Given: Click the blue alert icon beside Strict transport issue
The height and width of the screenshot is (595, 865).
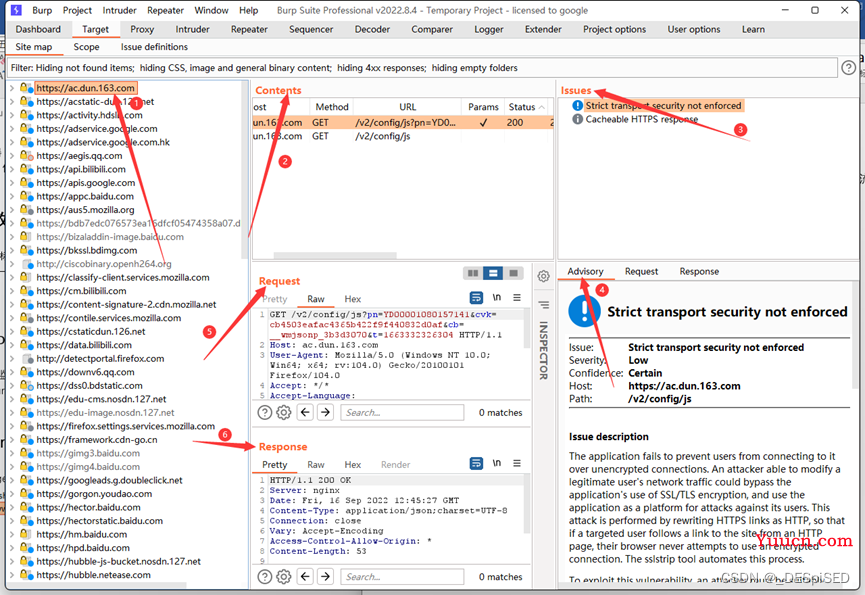Looking at the screenshot, I should click(x=577, y=105).
